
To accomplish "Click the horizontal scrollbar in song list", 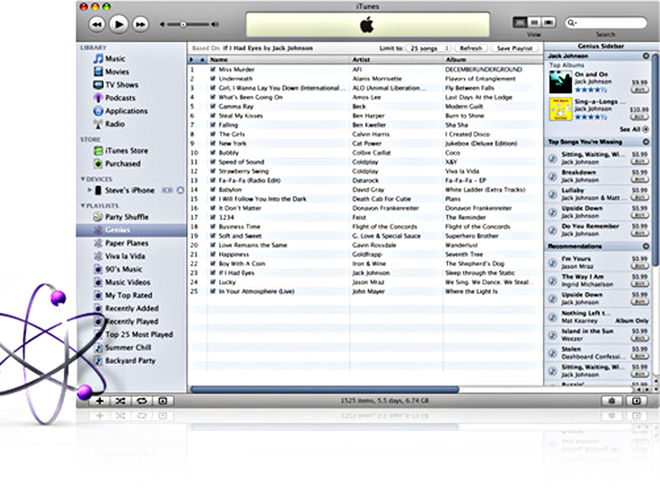I will (x=325, y=390).
